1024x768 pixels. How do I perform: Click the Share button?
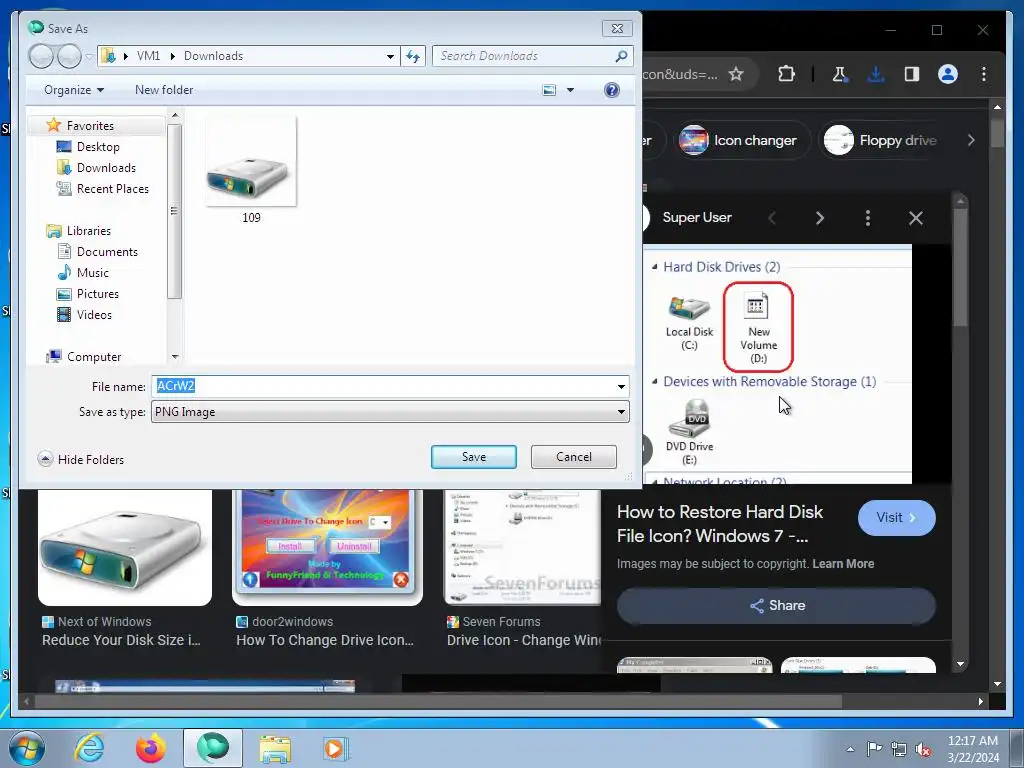click(x=776, y=606)
